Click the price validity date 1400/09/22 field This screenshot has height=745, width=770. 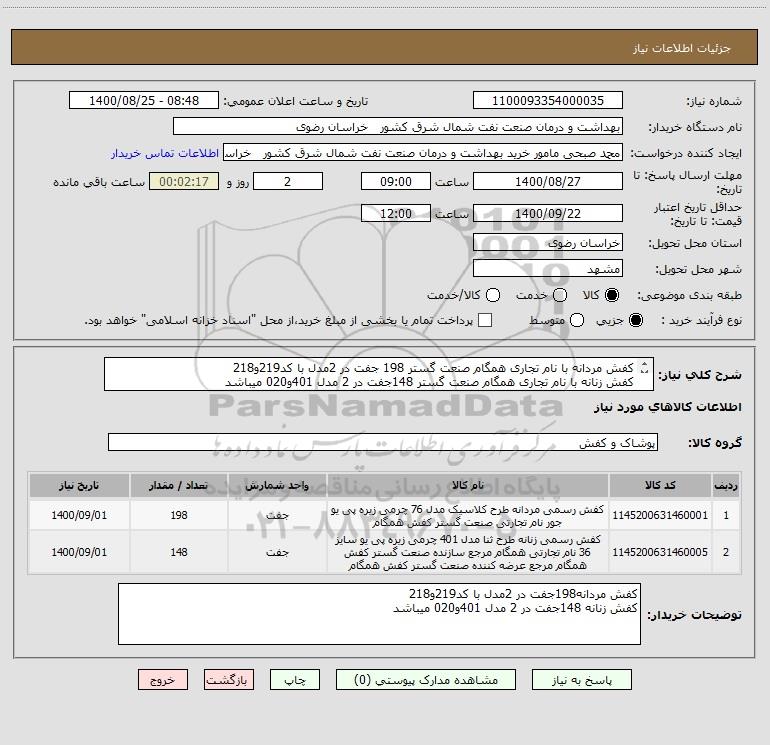coord(548,213)
